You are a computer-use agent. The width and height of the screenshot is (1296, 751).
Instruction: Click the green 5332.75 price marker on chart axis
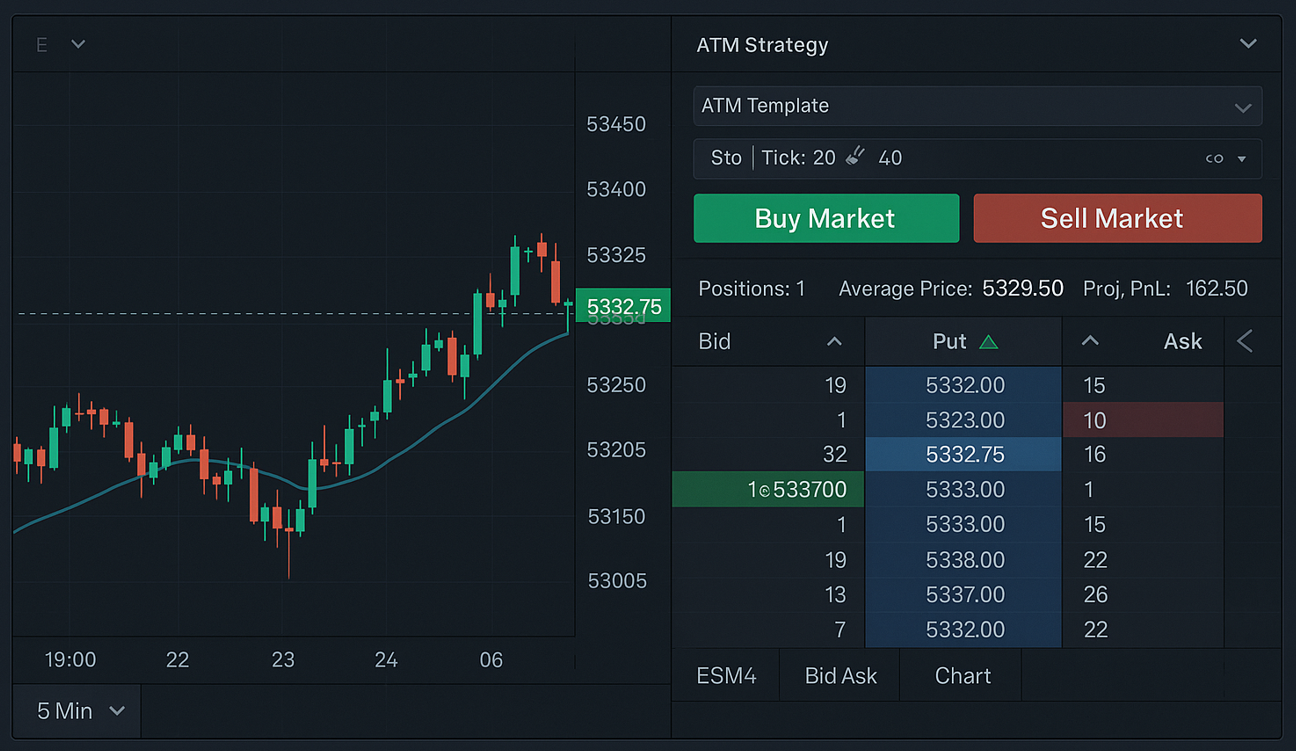click(624, 307)
